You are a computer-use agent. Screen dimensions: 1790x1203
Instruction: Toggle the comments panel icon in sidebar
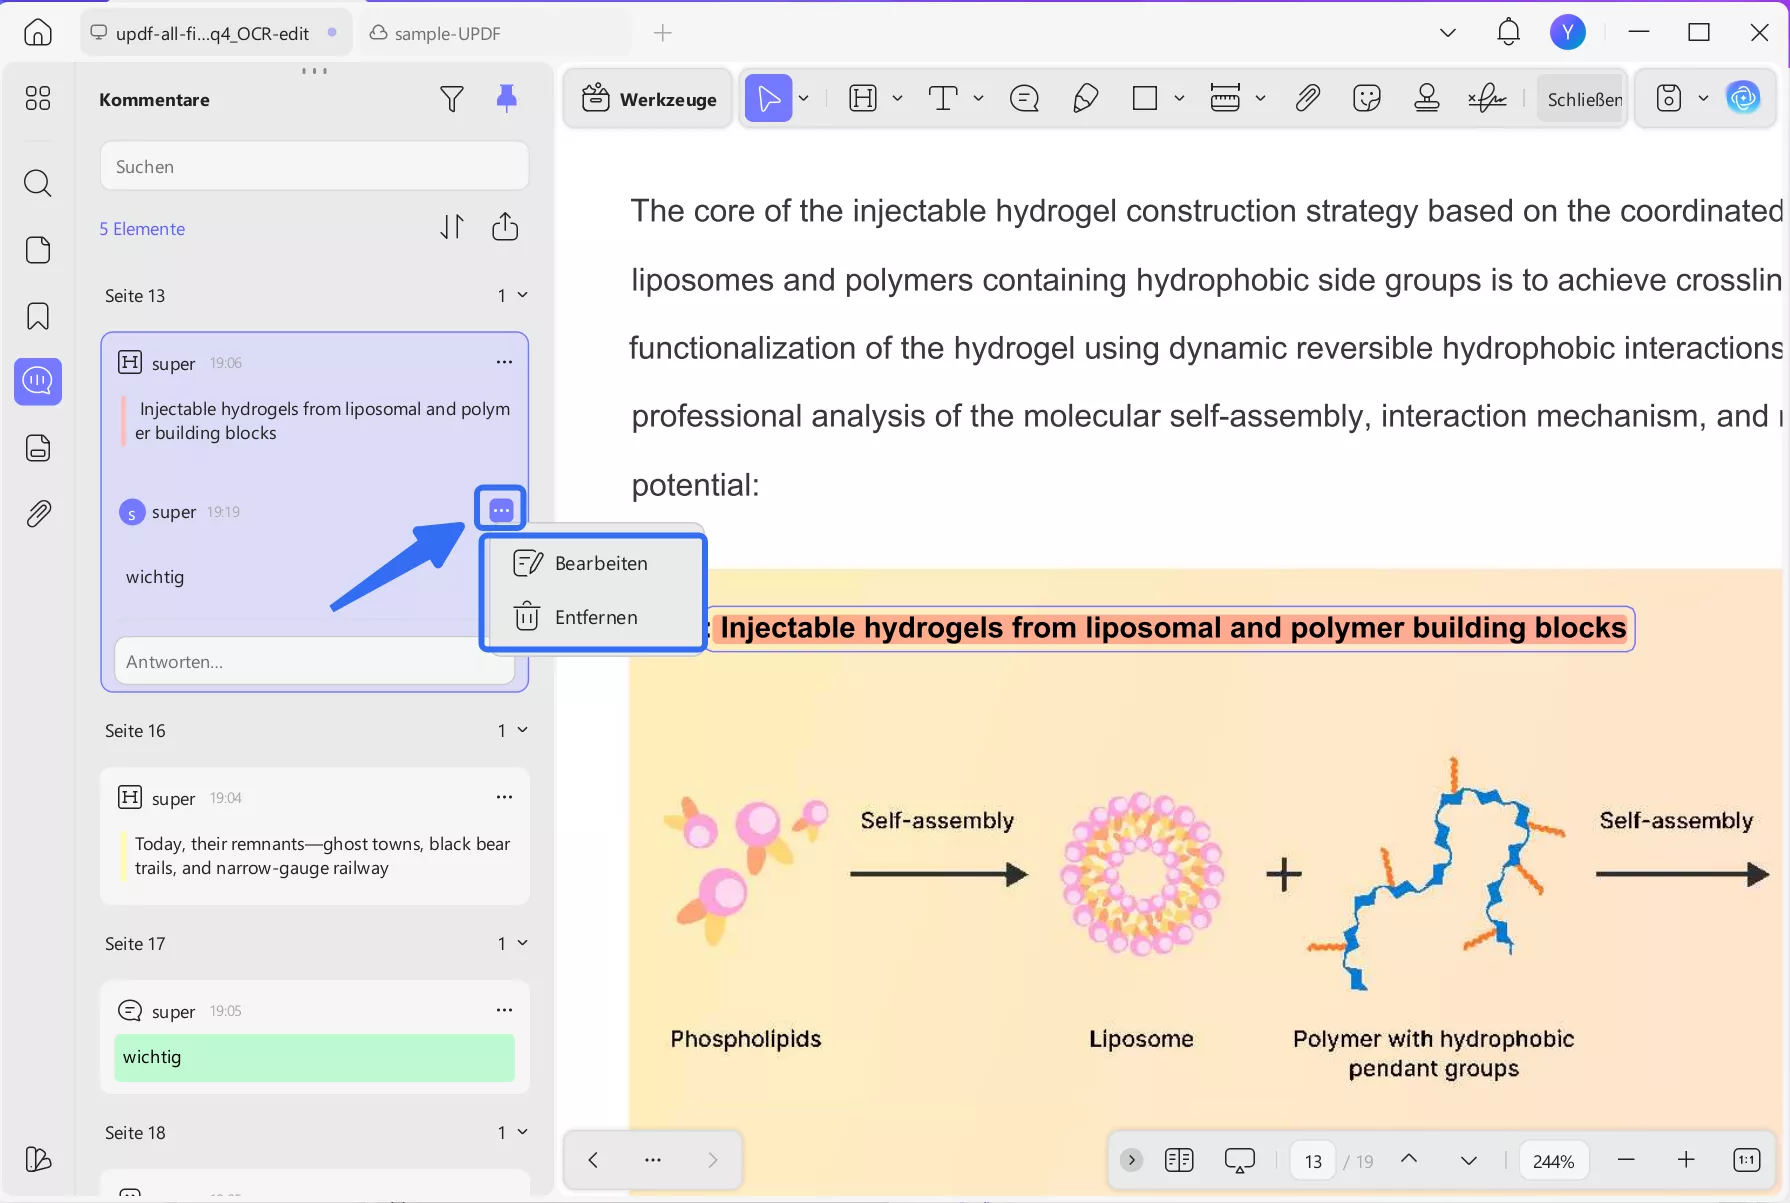[38, 381]
